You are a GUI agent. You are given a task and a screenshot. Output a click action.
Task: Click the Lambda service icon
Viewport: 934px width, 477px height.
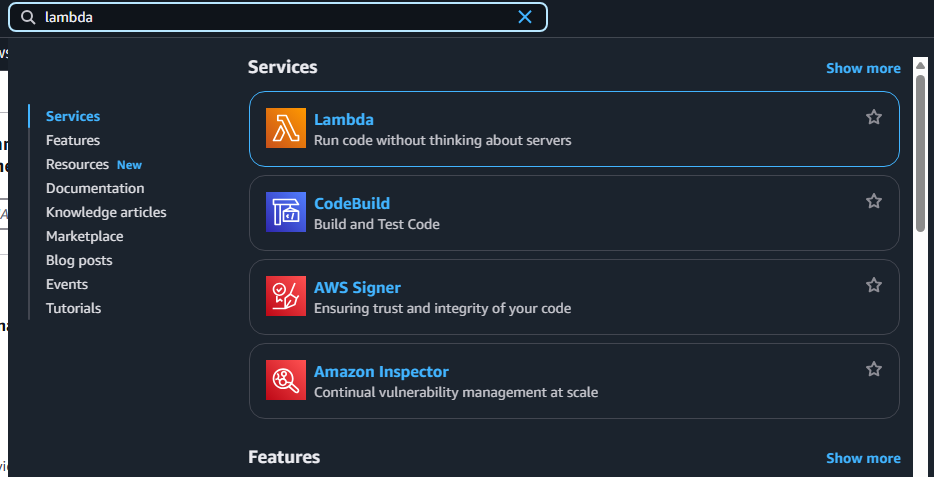286,128
